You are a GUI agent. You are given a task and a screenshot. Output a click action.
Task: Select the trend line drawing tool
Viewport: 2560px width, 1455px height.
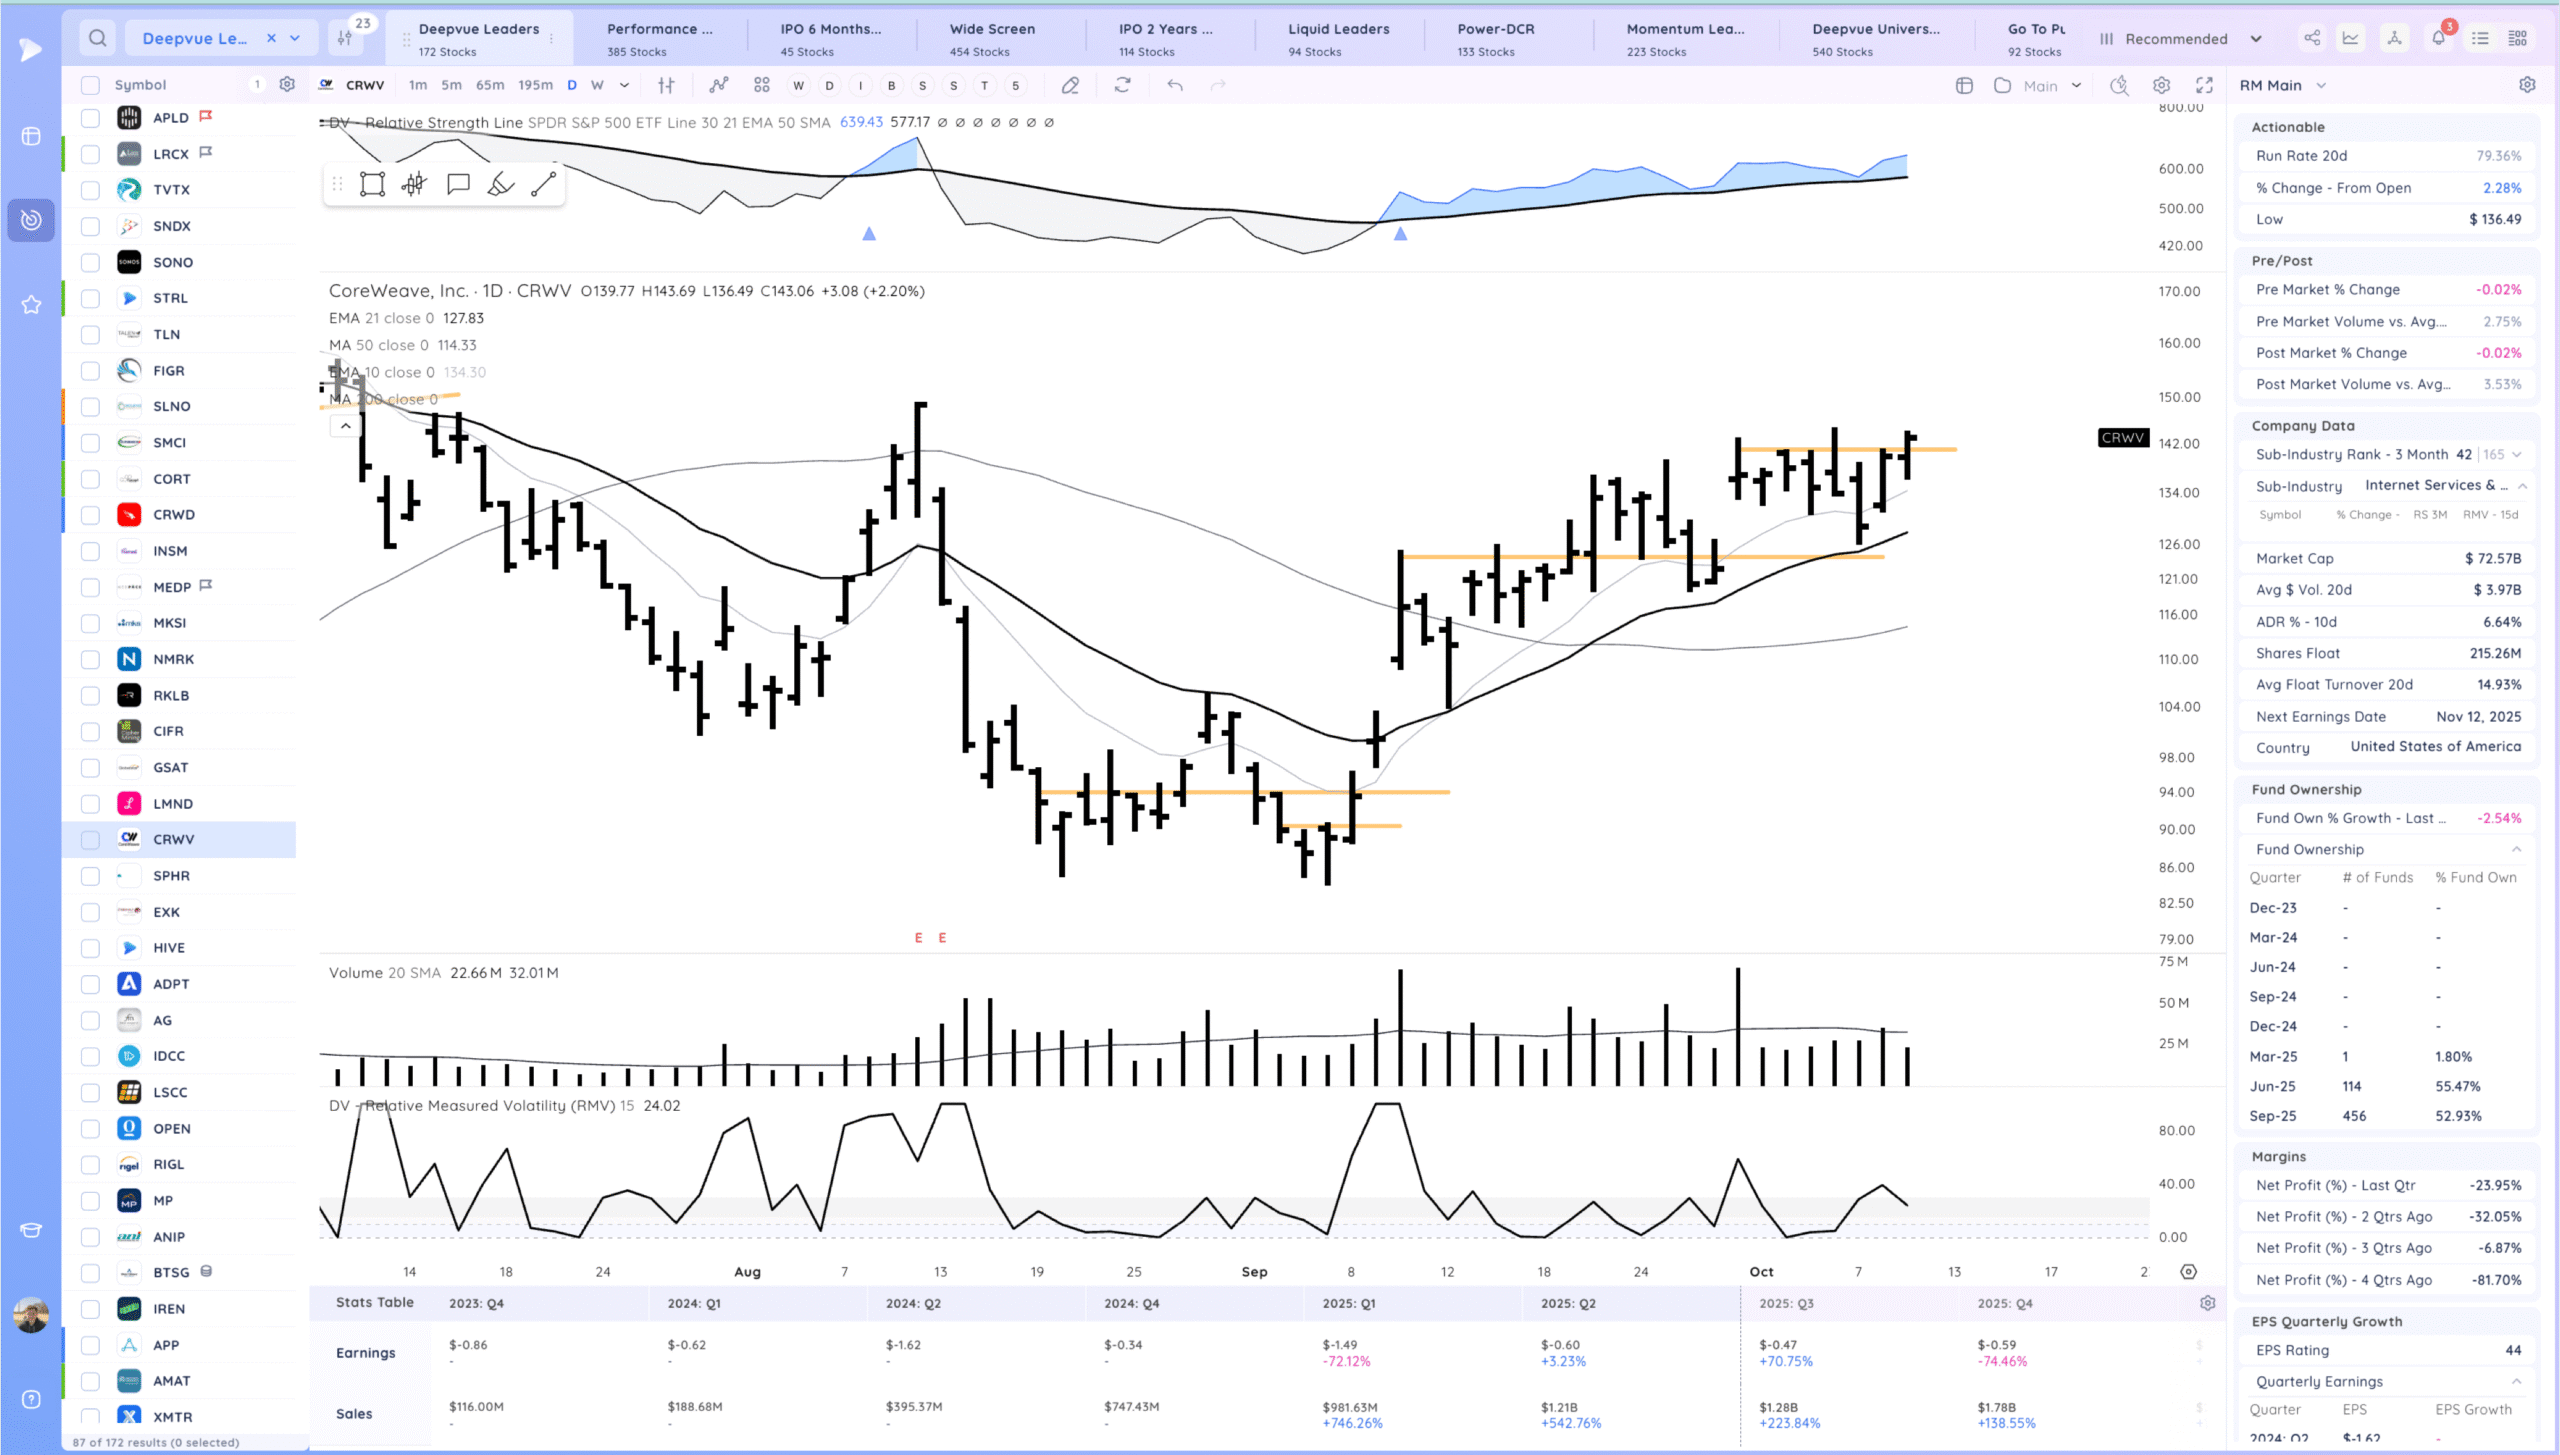coord(543,184)
